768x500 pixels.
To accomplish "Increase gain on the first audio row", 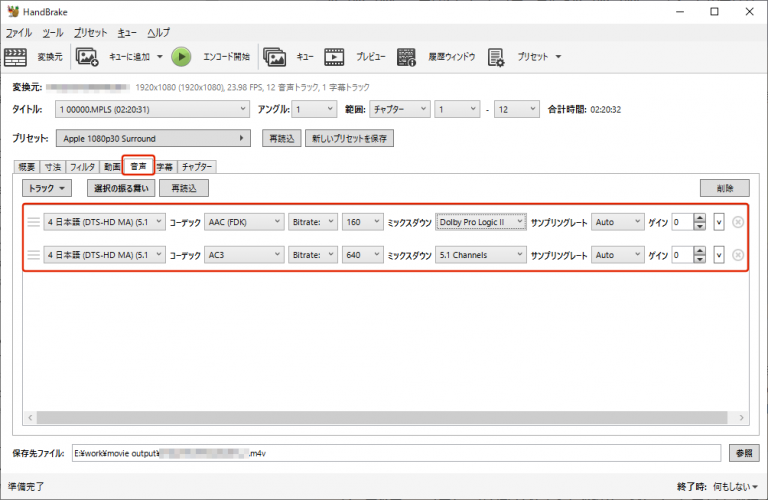I will tap(700, 218).
